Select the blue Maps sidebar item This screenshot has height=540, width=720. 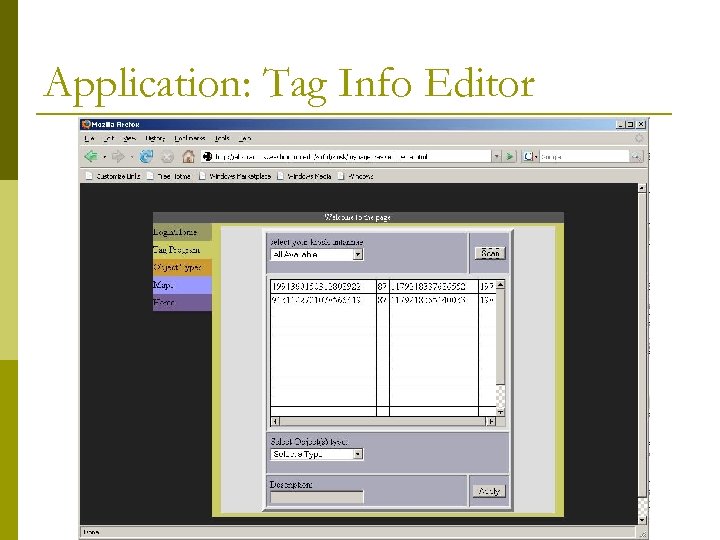(x=182, y=285)
